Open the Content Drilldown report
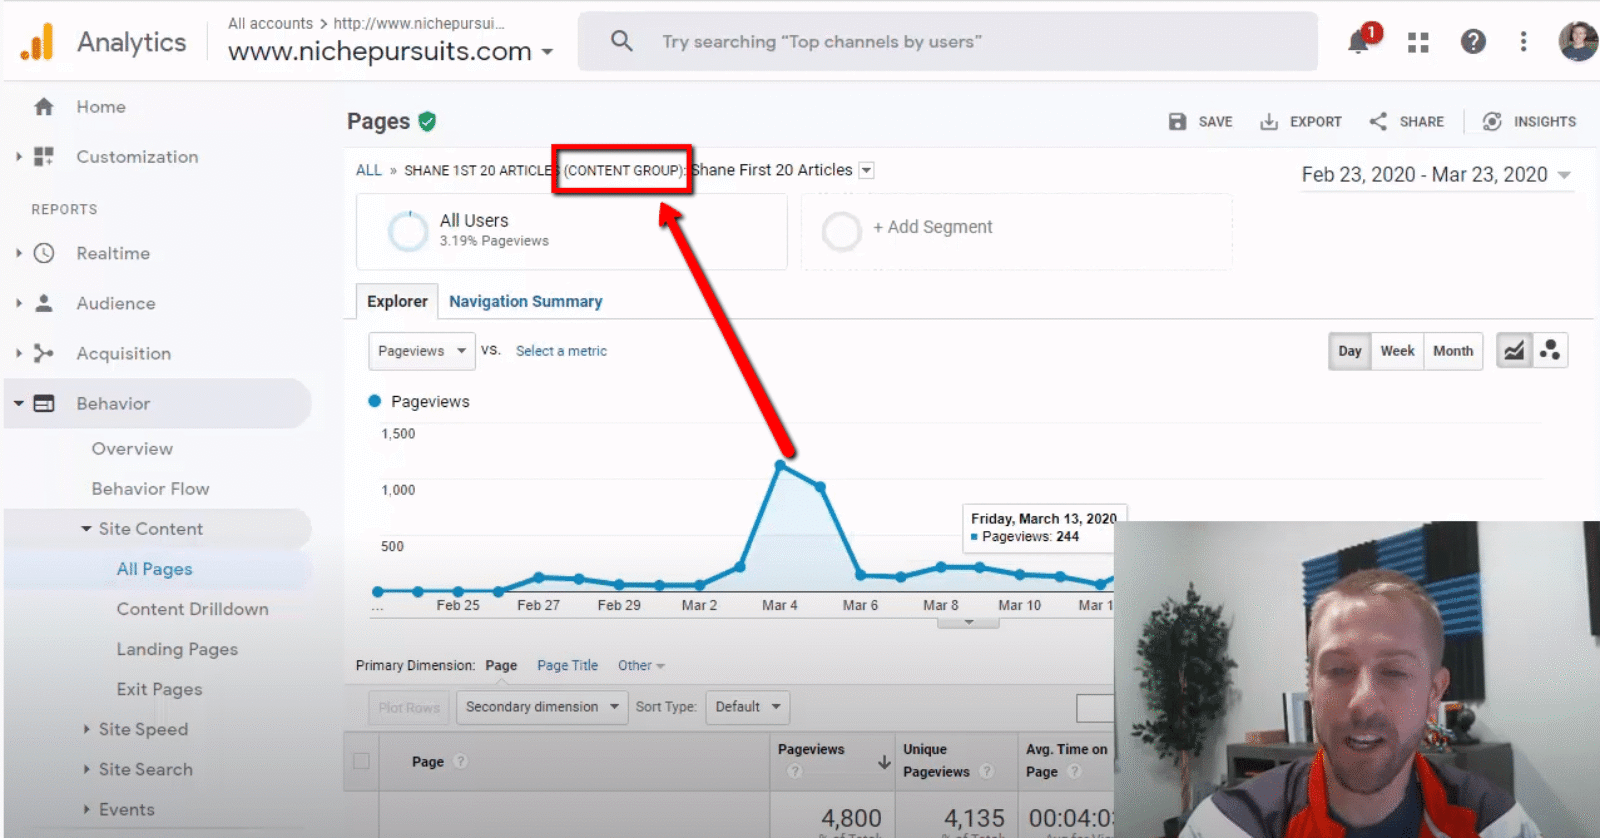 192,609
